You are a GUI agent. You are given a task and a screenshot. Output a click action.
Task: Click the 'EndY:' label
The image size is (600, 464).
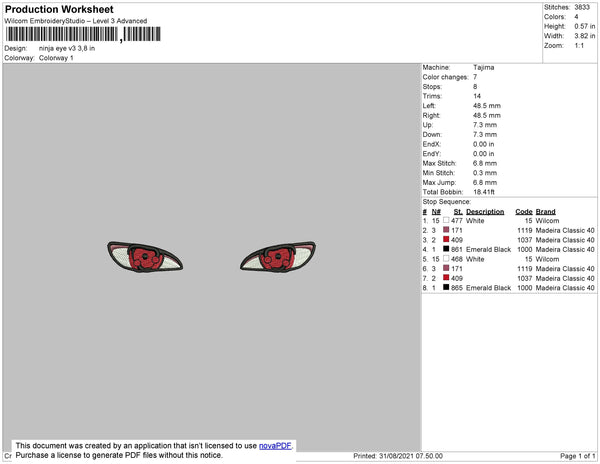pyautogui.click(x=432, y=154)
